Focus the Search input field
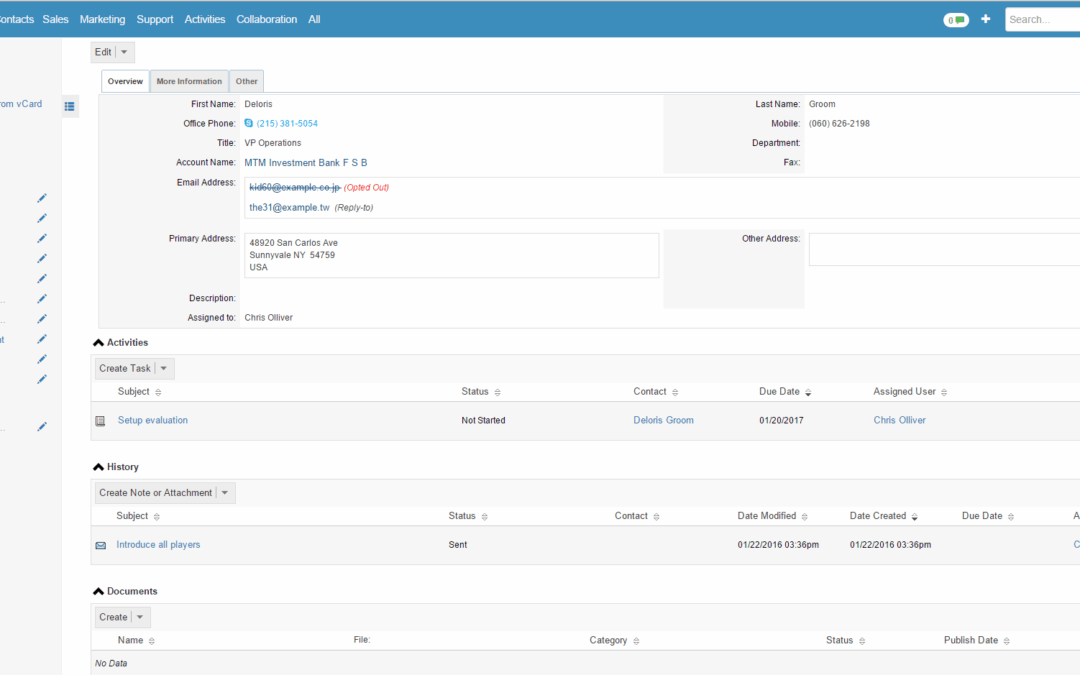Image resolution: width=1080 pixels, height=675 pixels. point(1042,19)
